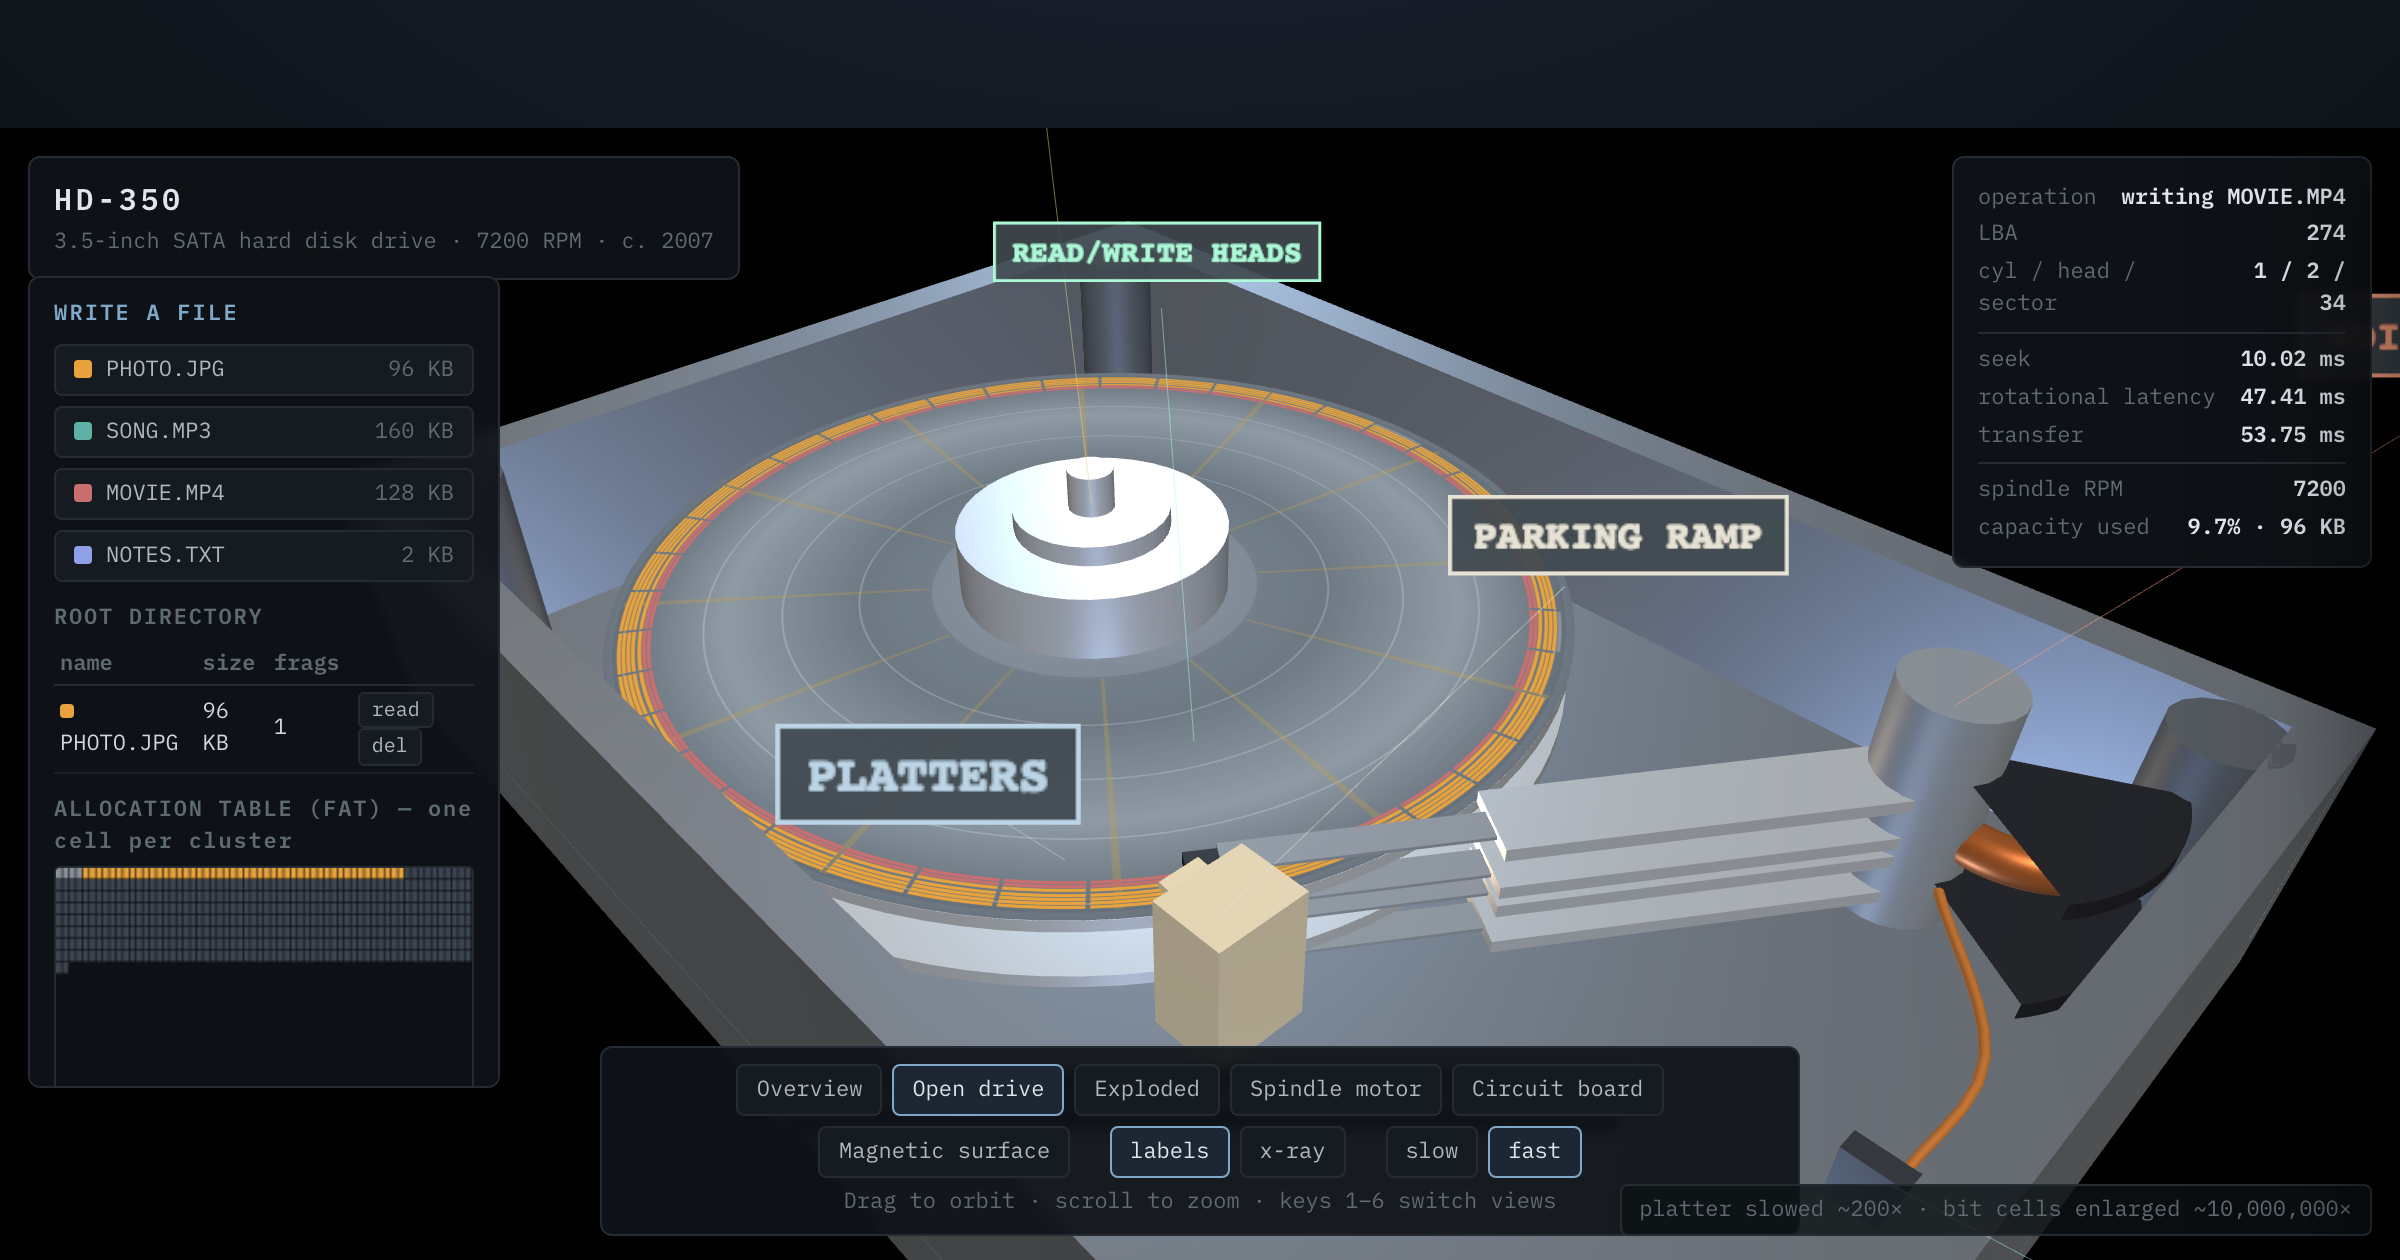Read PHOTO.JPG from root directory
The width and height of the screenshot is (2400, 1260).
coord(396,710)
